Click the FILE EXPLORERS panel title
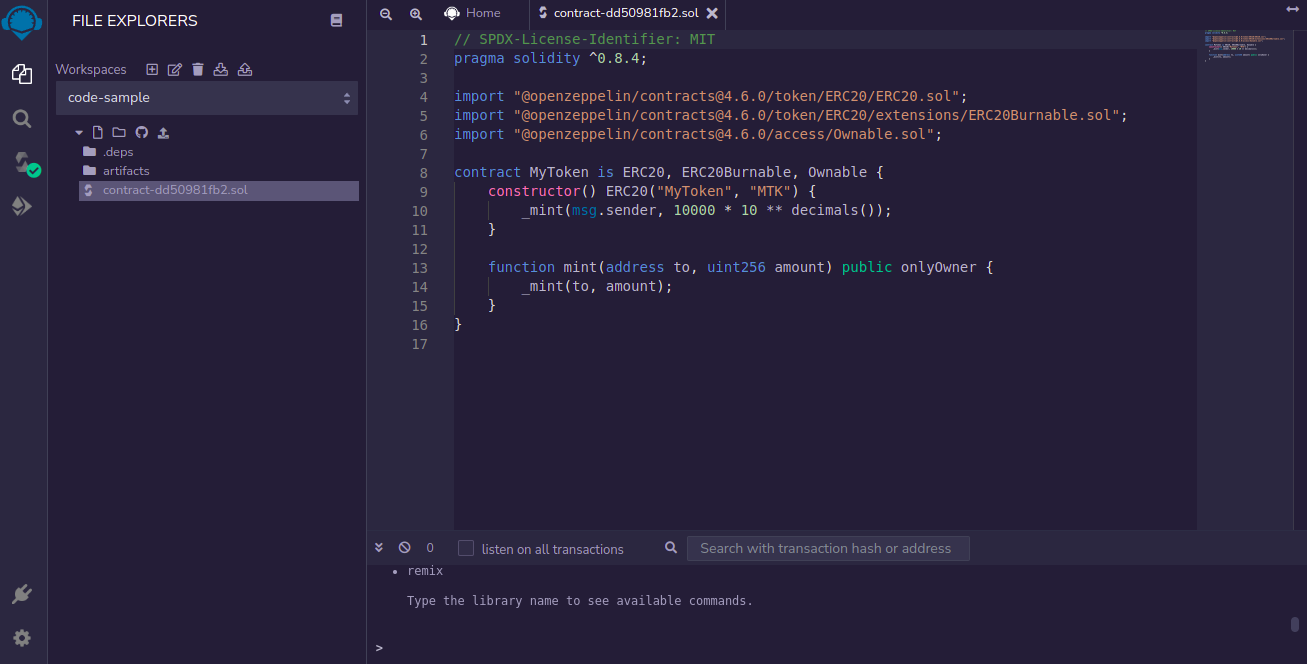The width and height of the screenshot is (1307, 664). pyautogui.click(x=135, y=20)
